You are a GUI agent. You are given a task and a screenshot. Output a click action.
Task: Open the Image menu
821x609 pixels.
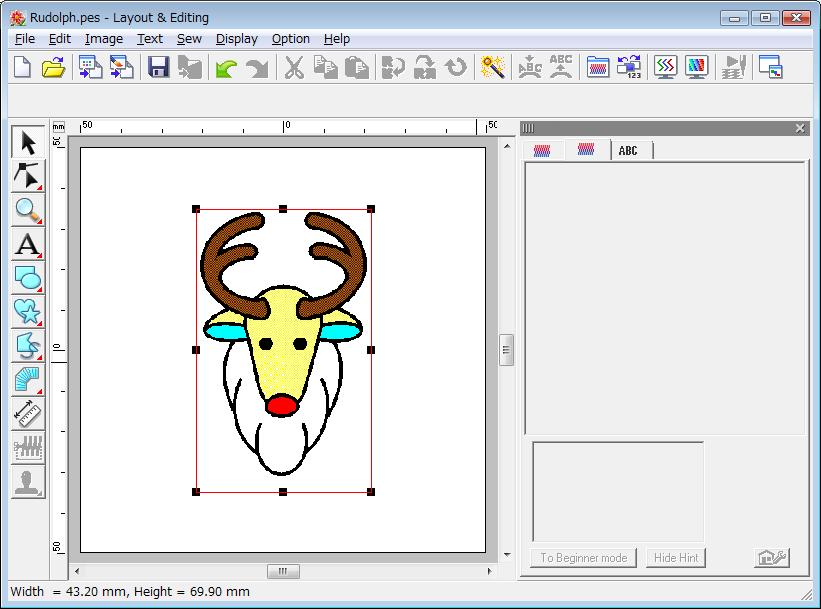[x=104, y=39]
